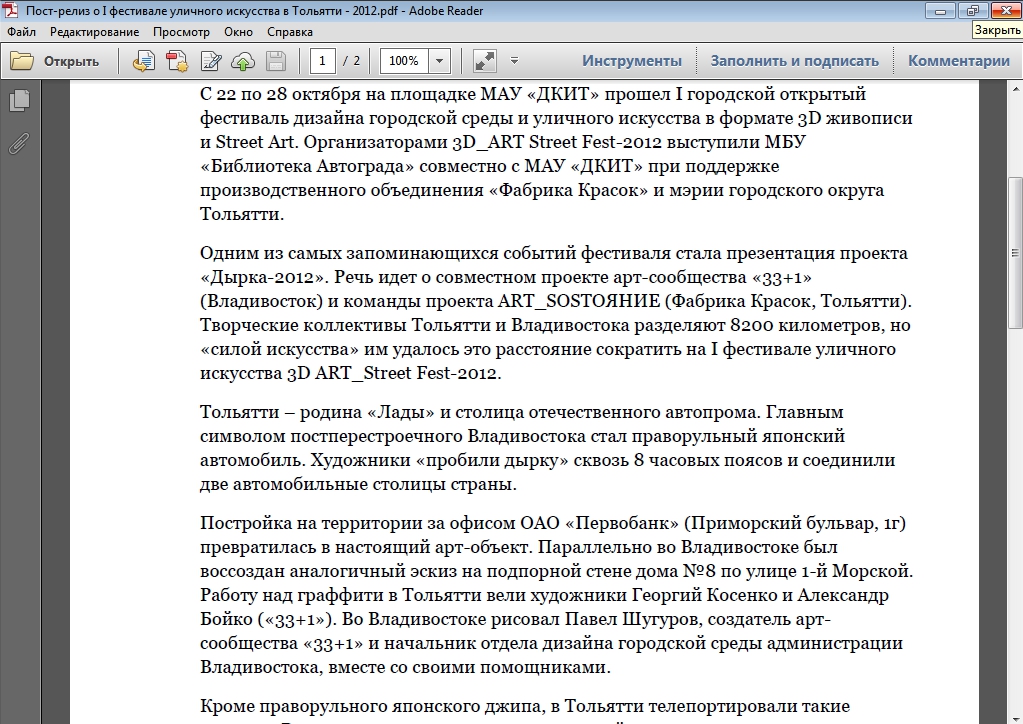Screen dimensions: 1023x724
Task: Show attachments paperclip icon
Action: point(19,143)
